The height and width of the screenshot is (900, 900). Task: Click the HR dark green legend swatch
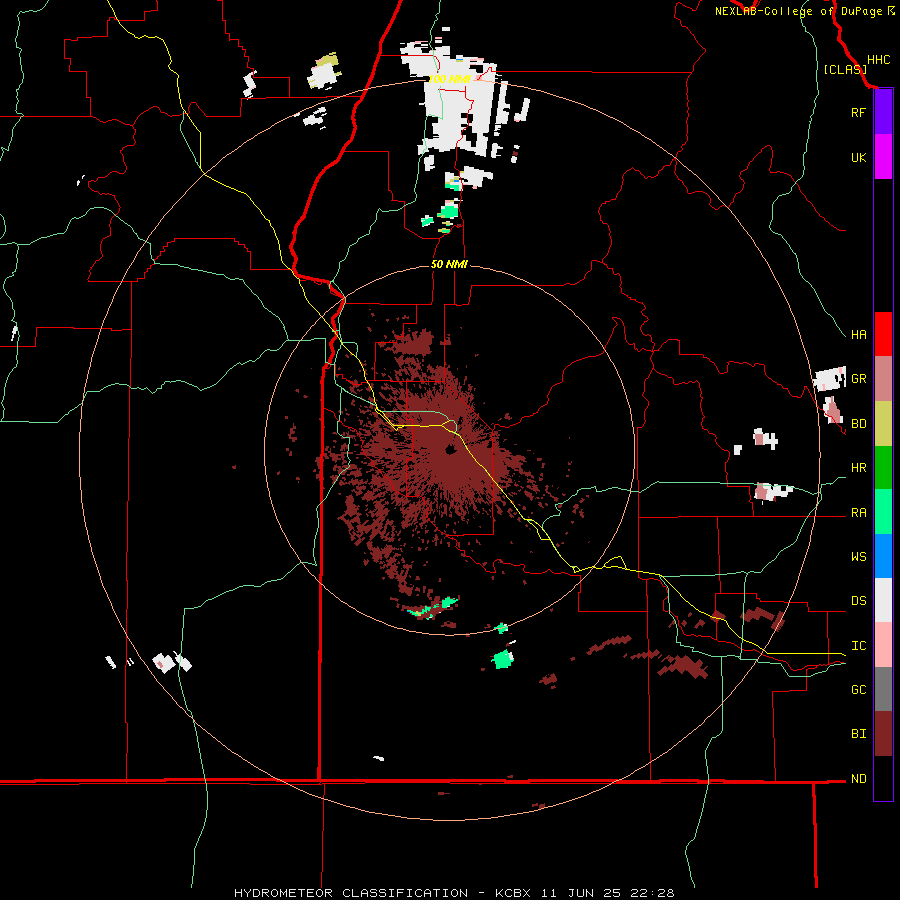[x=883, y=468]
